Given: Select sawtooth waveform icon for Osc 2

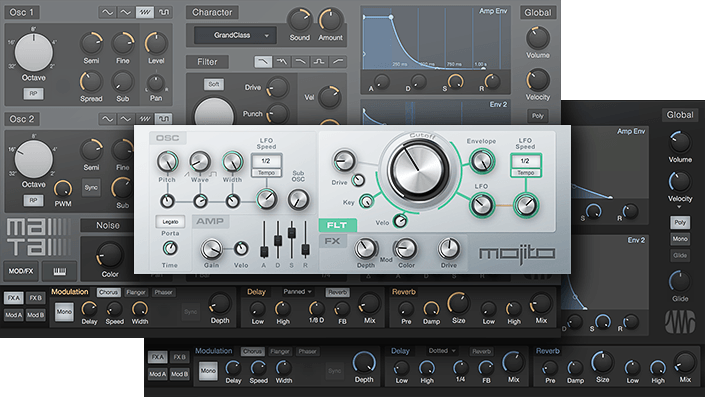Looking at the screenshot, I should pyautogui.click(x=144, y=119).
